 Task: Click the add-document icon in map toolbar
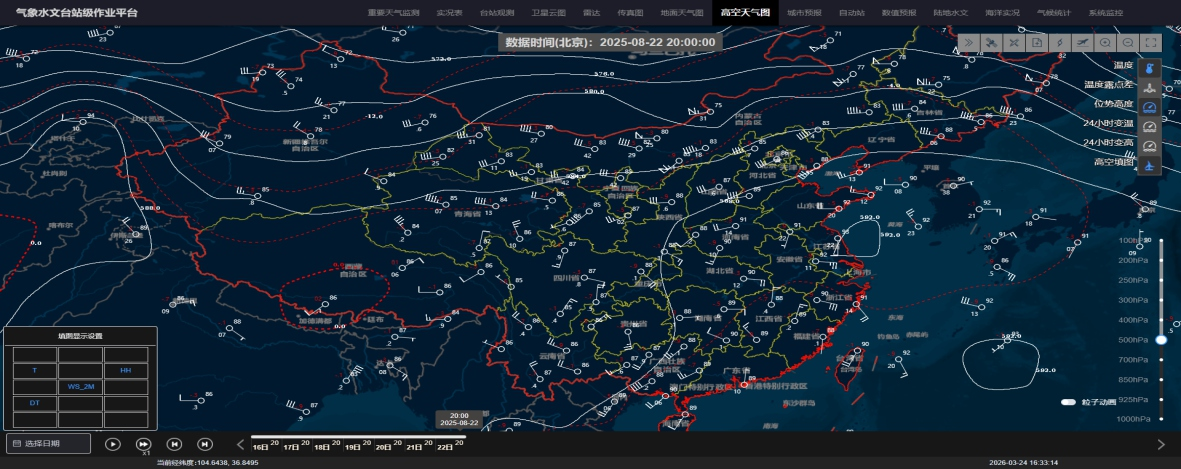(x=1037, y=43)
